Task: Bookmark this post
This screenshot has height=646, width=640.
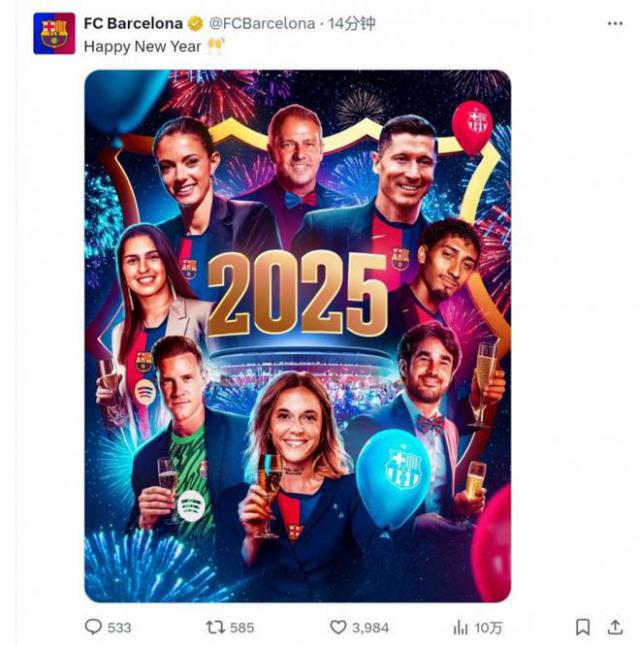Action: coord(582,627)
